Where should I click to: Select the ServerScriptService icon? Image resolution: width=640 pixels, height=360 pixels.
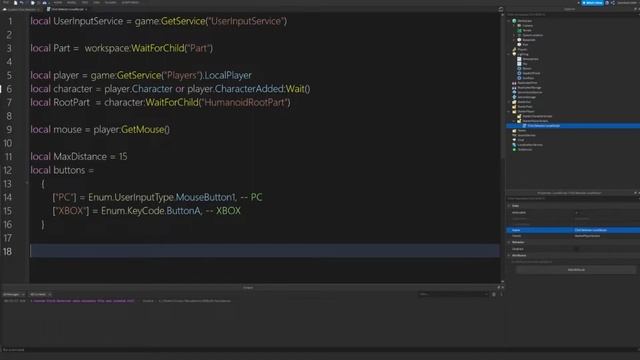pos(514,92)
